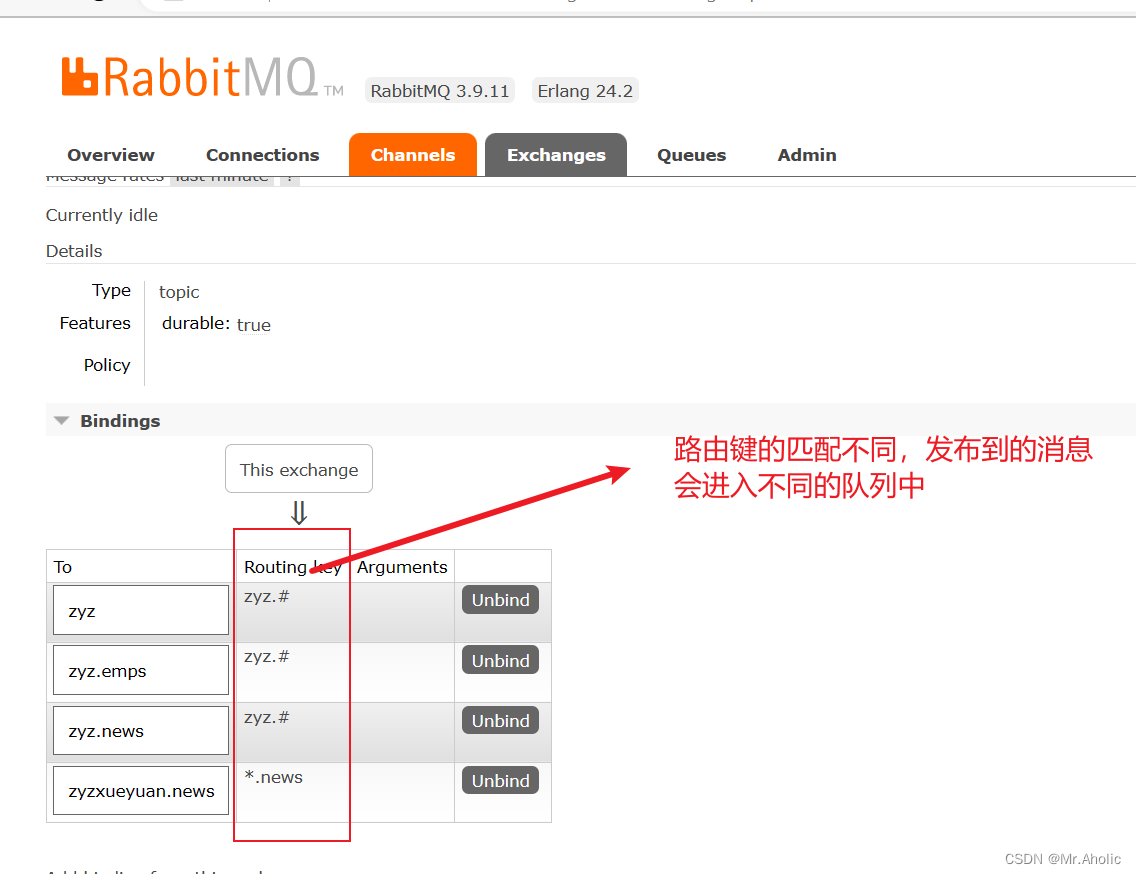
Task: Open the Connections tab
Action: click(x=262, y=155)
